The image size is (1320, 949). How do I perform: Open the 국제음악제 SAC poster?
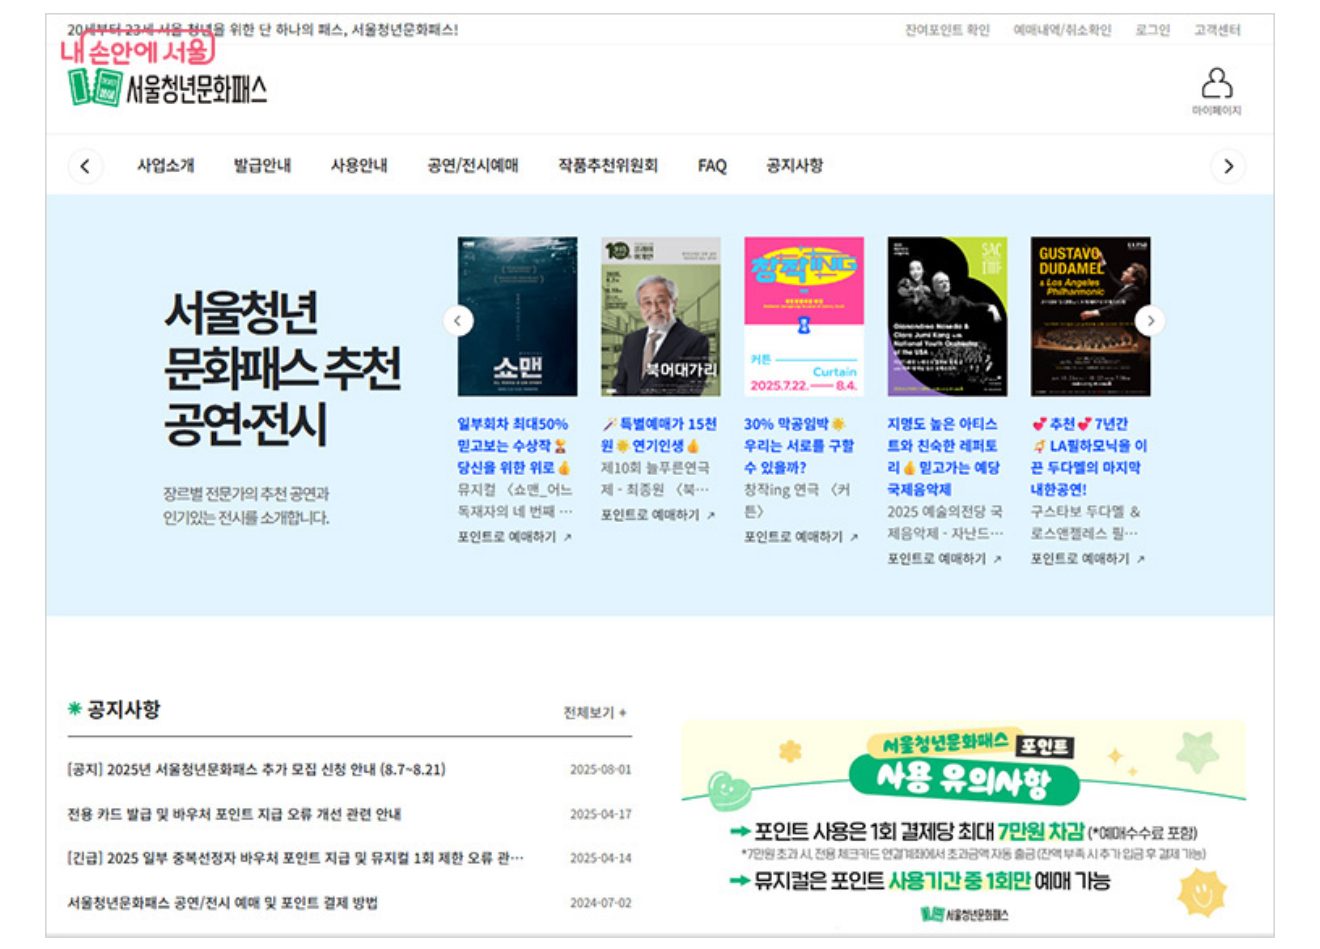[947, 317]
